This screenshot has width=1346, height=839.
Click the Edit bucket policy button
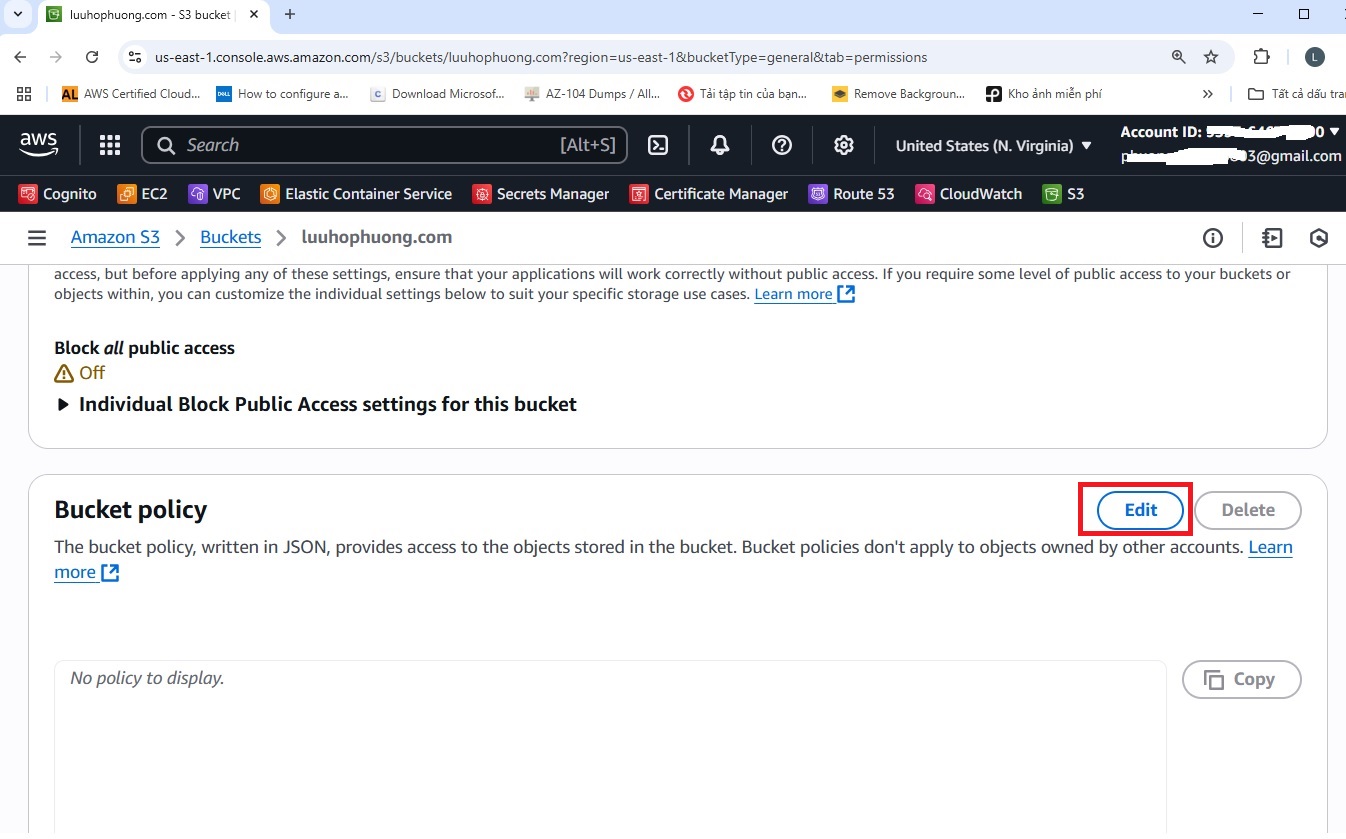pos(1140,510)
